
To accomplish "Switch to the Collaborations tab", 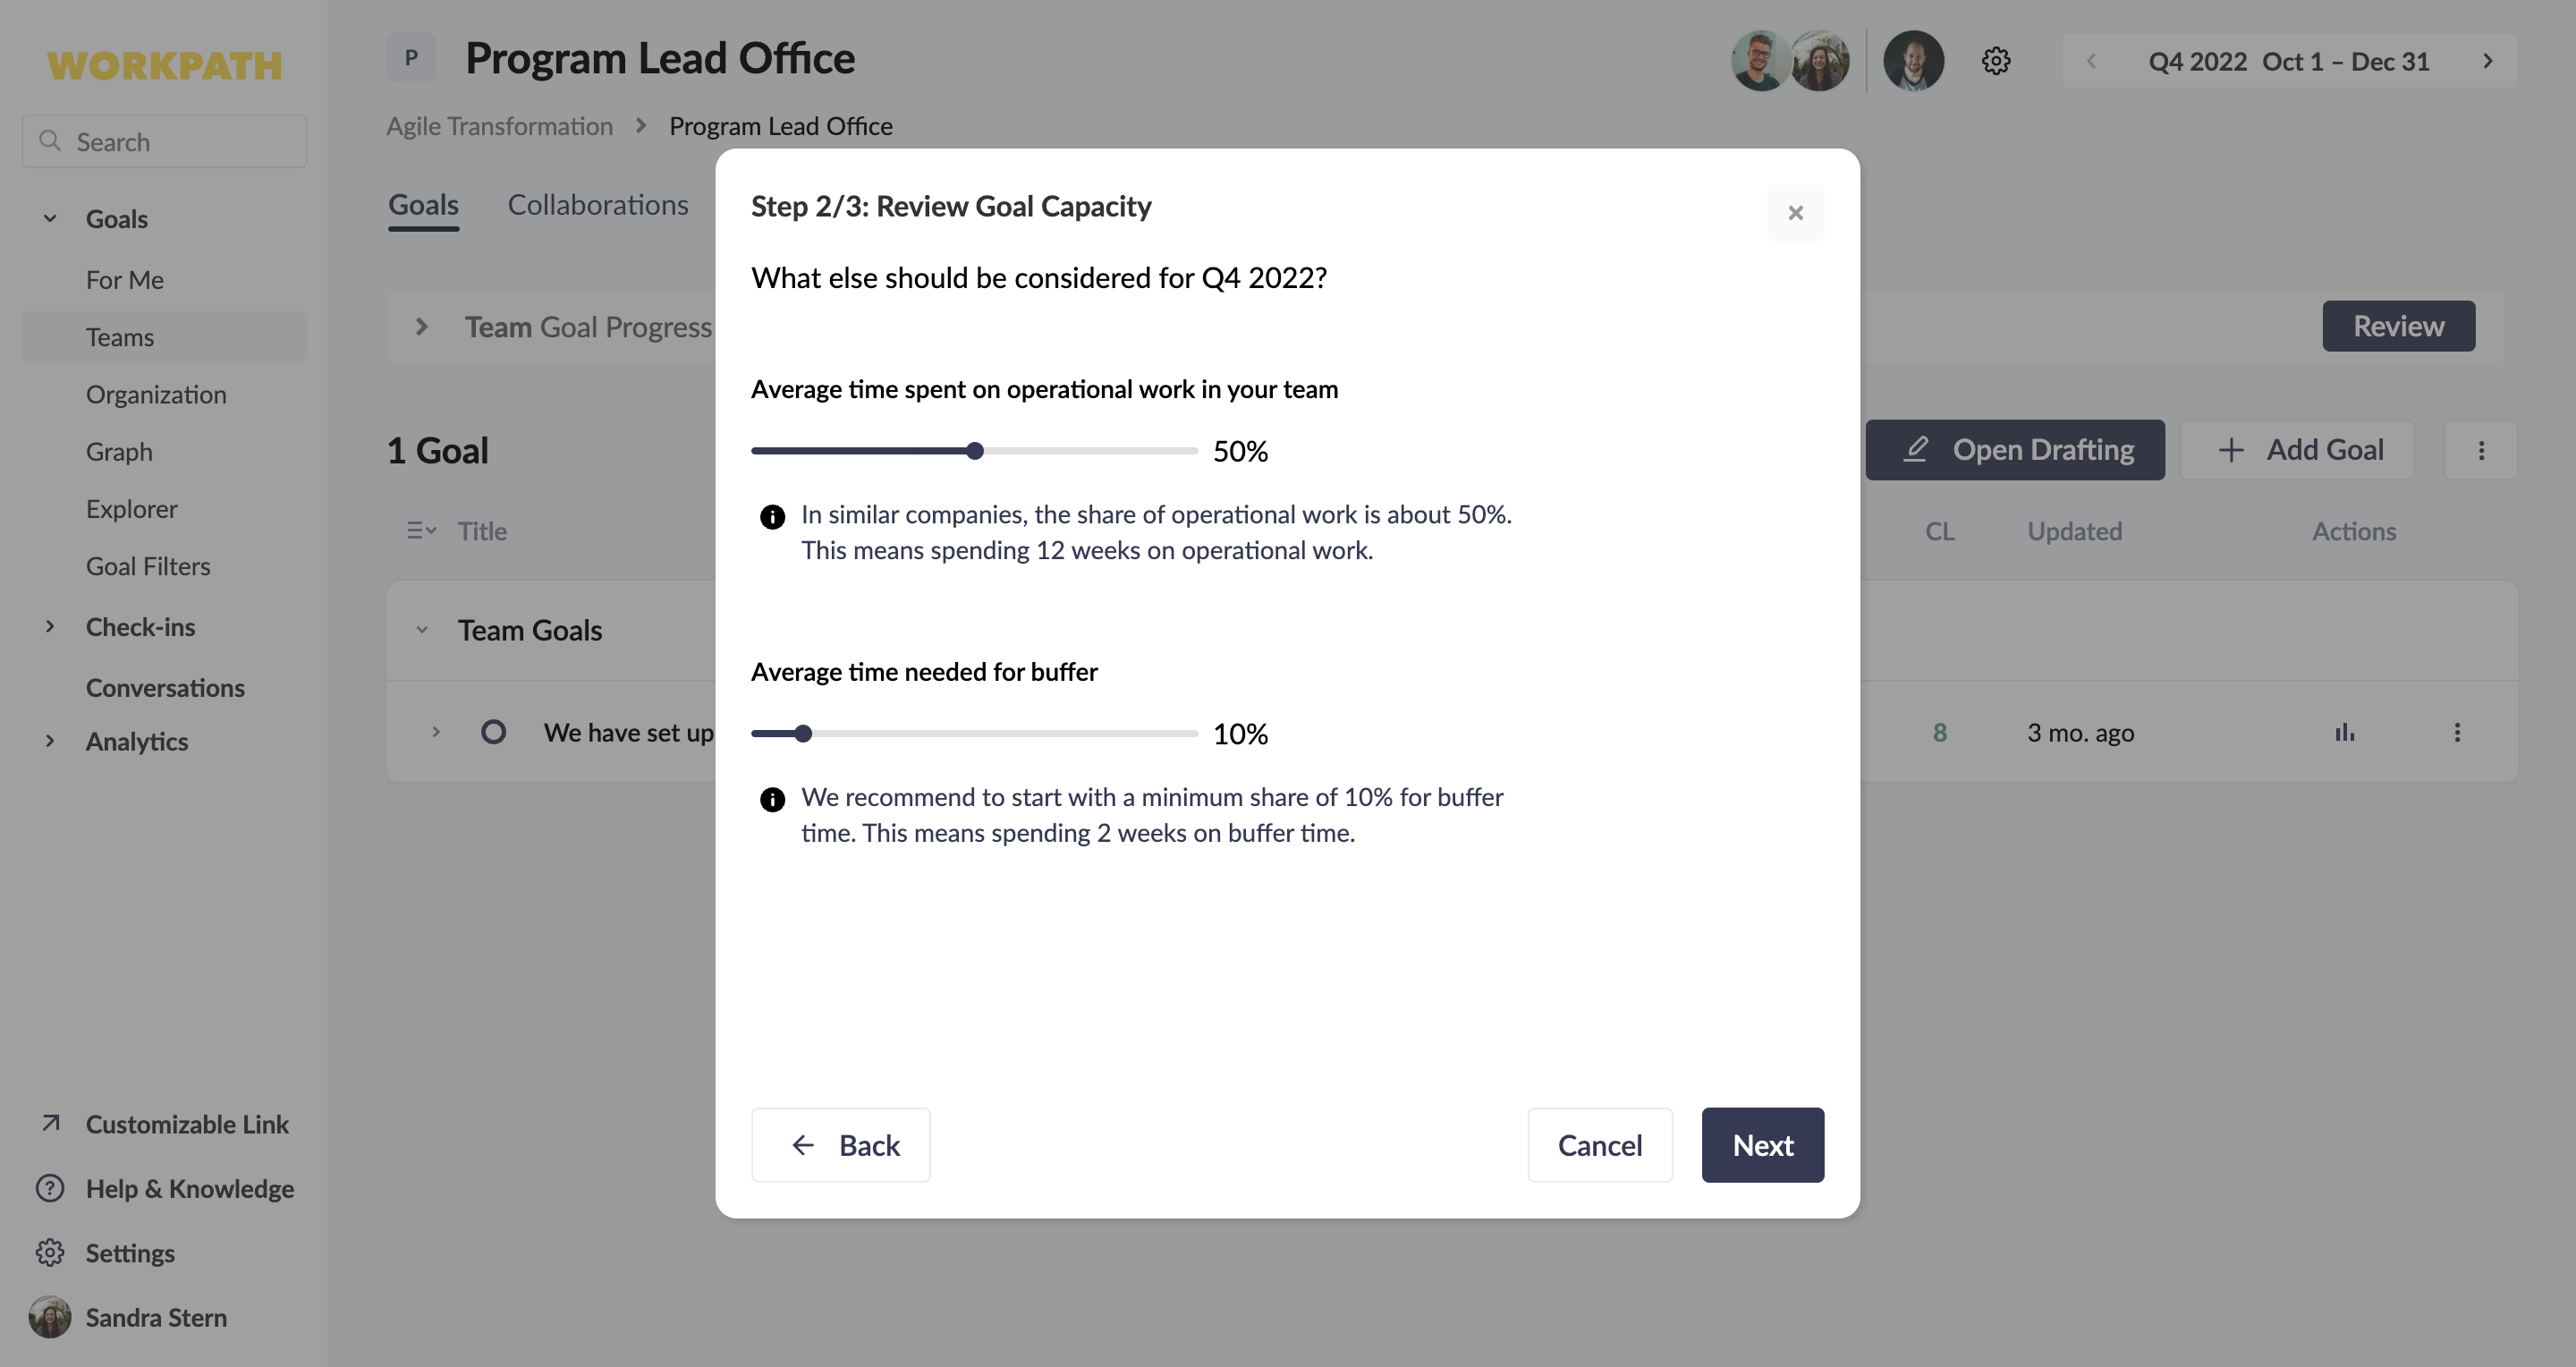I will coord(598,205).
